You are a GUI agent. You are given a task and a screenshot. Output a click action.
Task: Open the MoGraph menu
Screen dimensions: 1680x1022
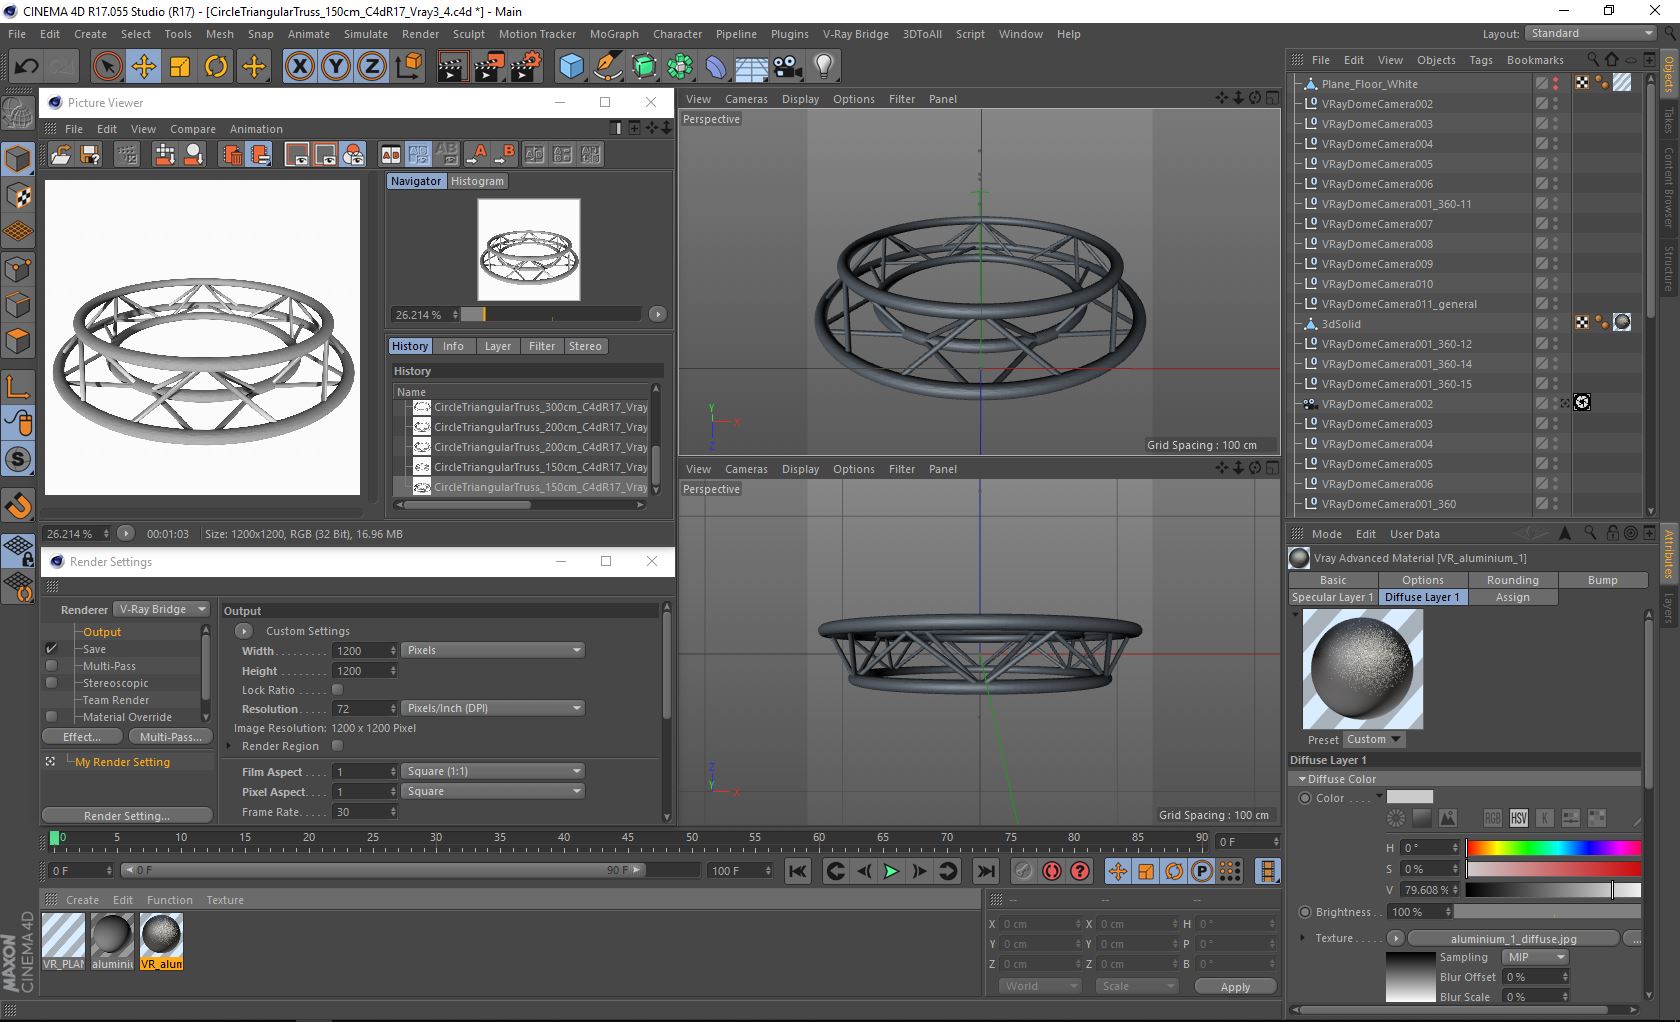(613, 34)
